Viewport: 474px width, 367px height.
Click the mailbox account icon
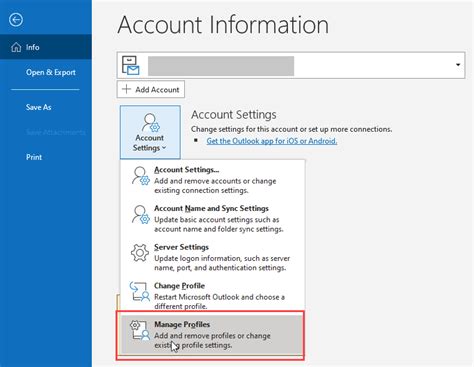click(130, 65)
